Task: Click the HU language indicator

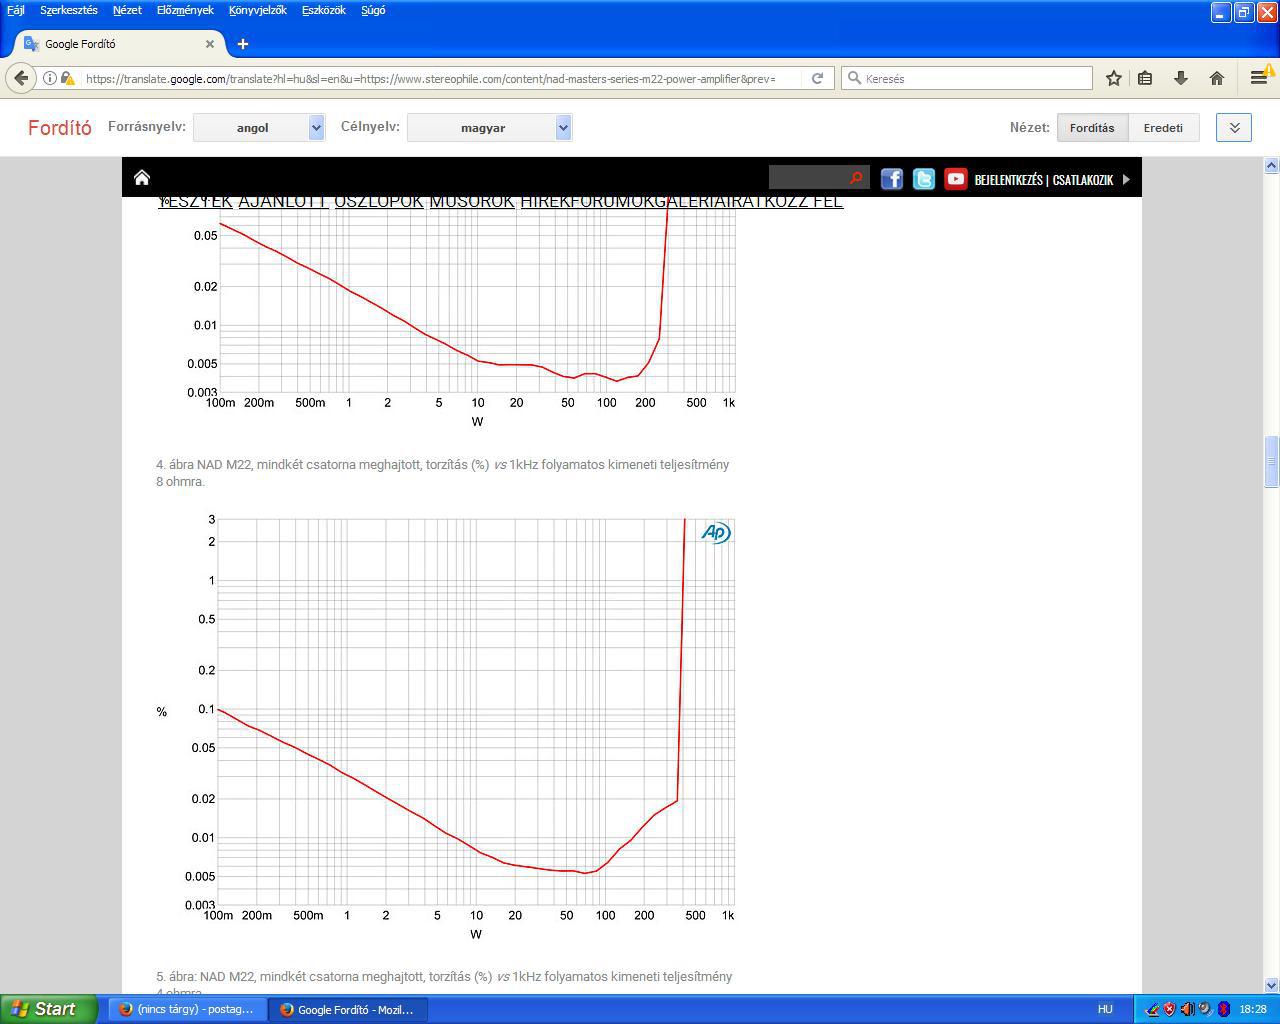Action: coord(1105,1009)
